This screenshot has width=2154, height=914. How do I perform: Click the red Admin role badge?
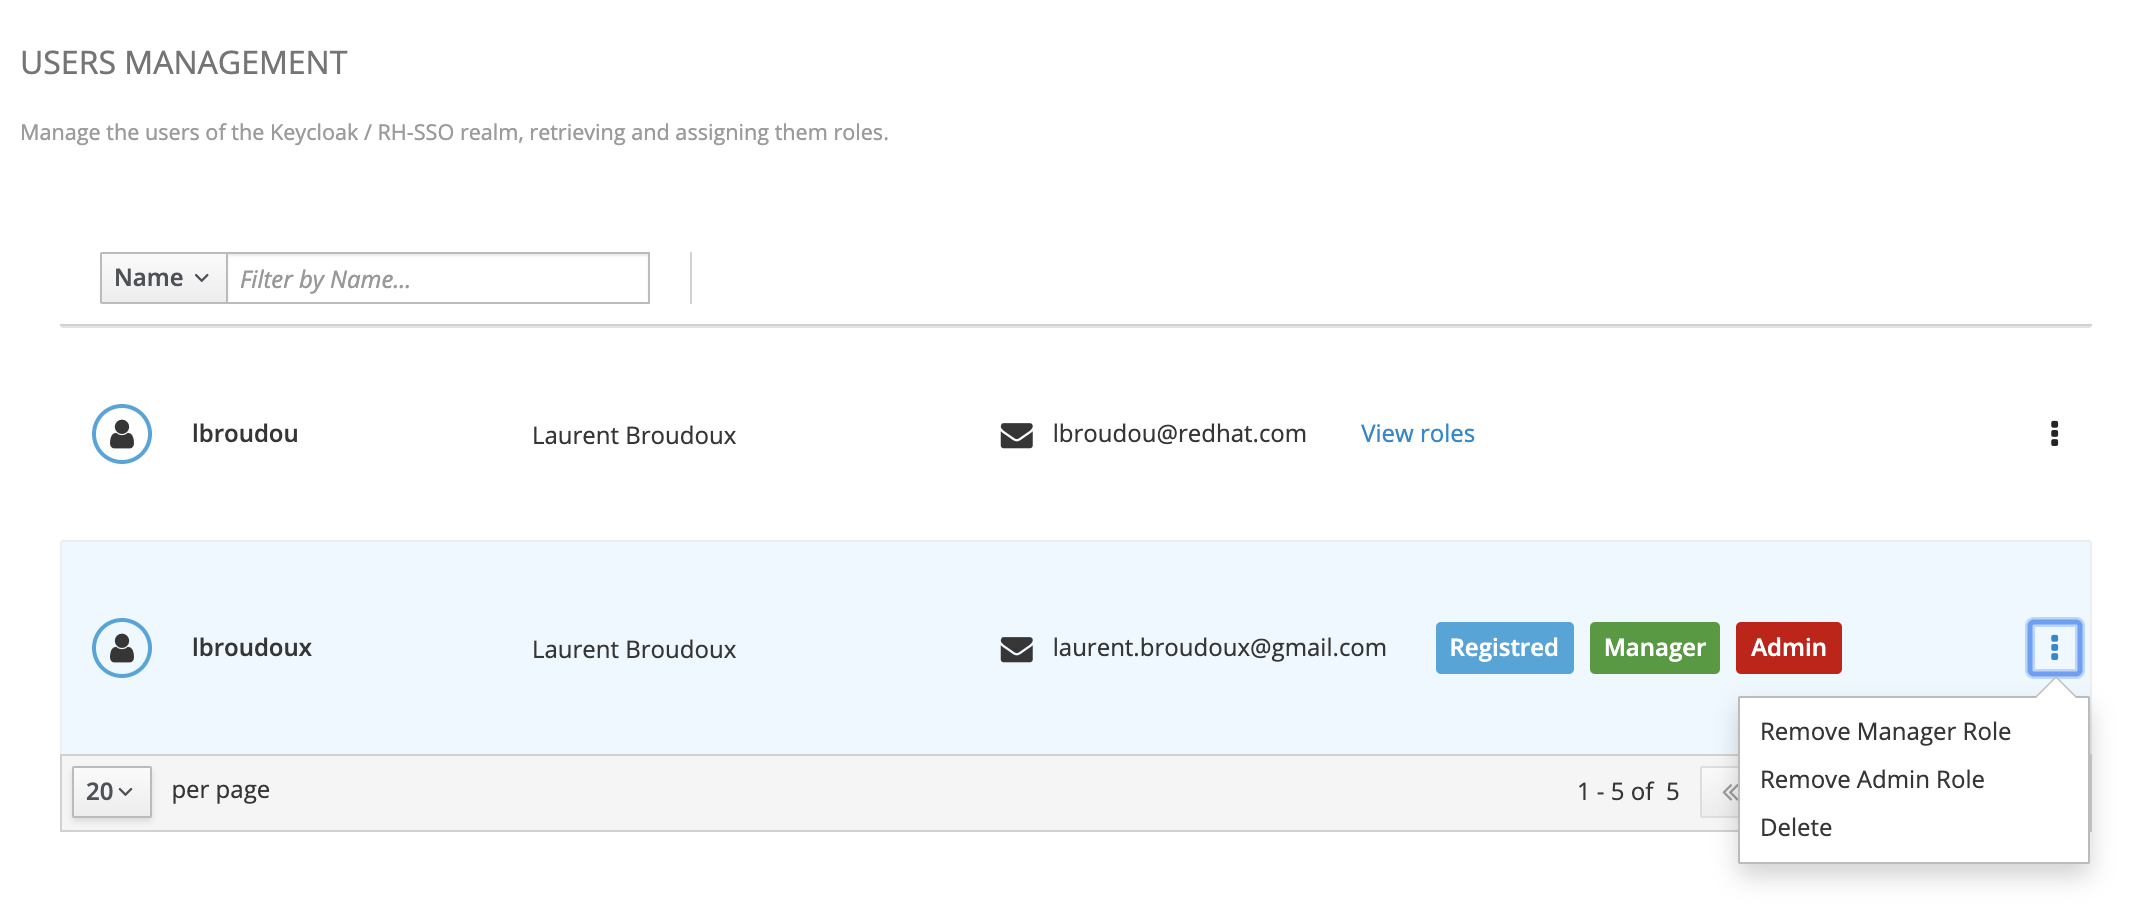1788,648
